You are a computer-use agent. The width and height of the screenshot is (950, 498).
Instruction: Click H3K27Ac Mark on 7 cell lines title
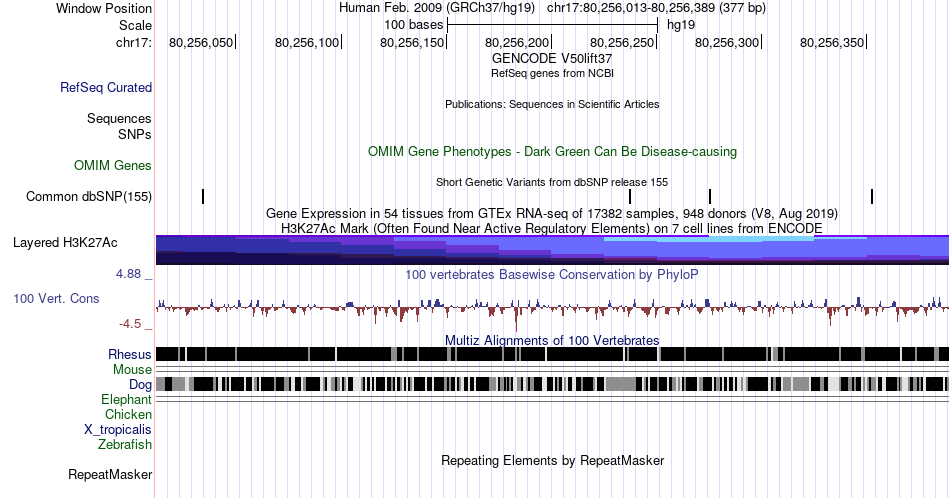tap(552, 228)
